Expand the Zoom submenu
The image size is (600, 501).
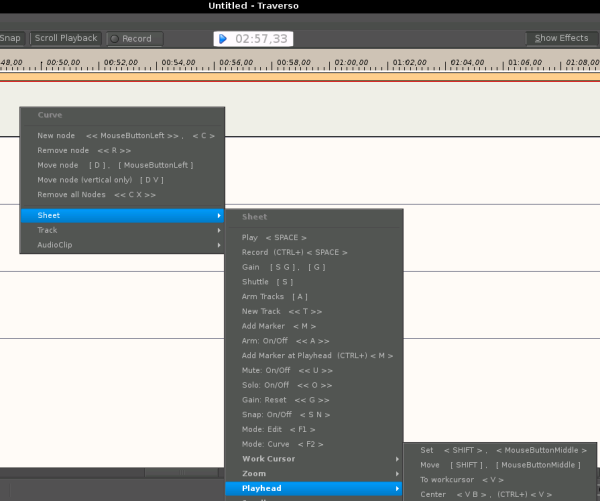(314, 473)
